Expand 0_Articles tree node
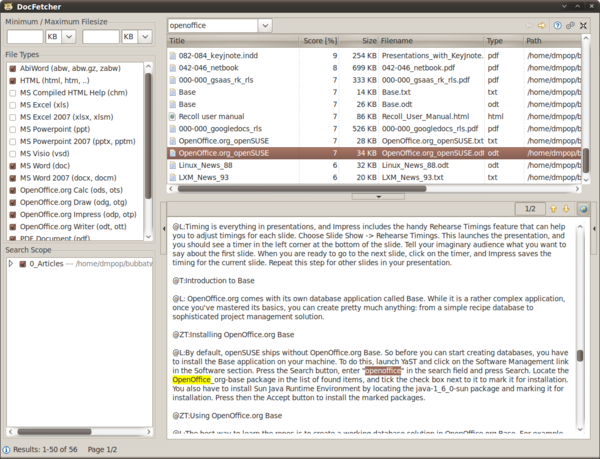The image size is (600, 459). point(11,264)
